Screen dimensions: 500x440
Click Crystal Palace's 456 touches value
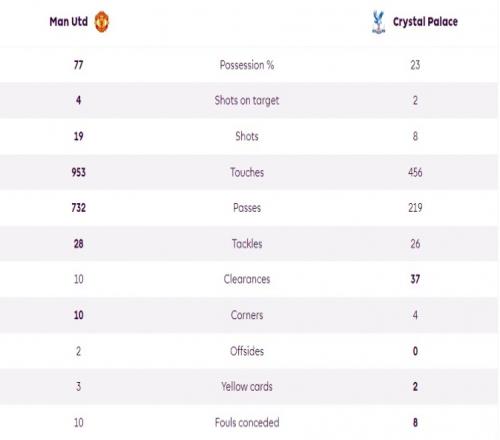pyautogui.click(x=415, y=172)
